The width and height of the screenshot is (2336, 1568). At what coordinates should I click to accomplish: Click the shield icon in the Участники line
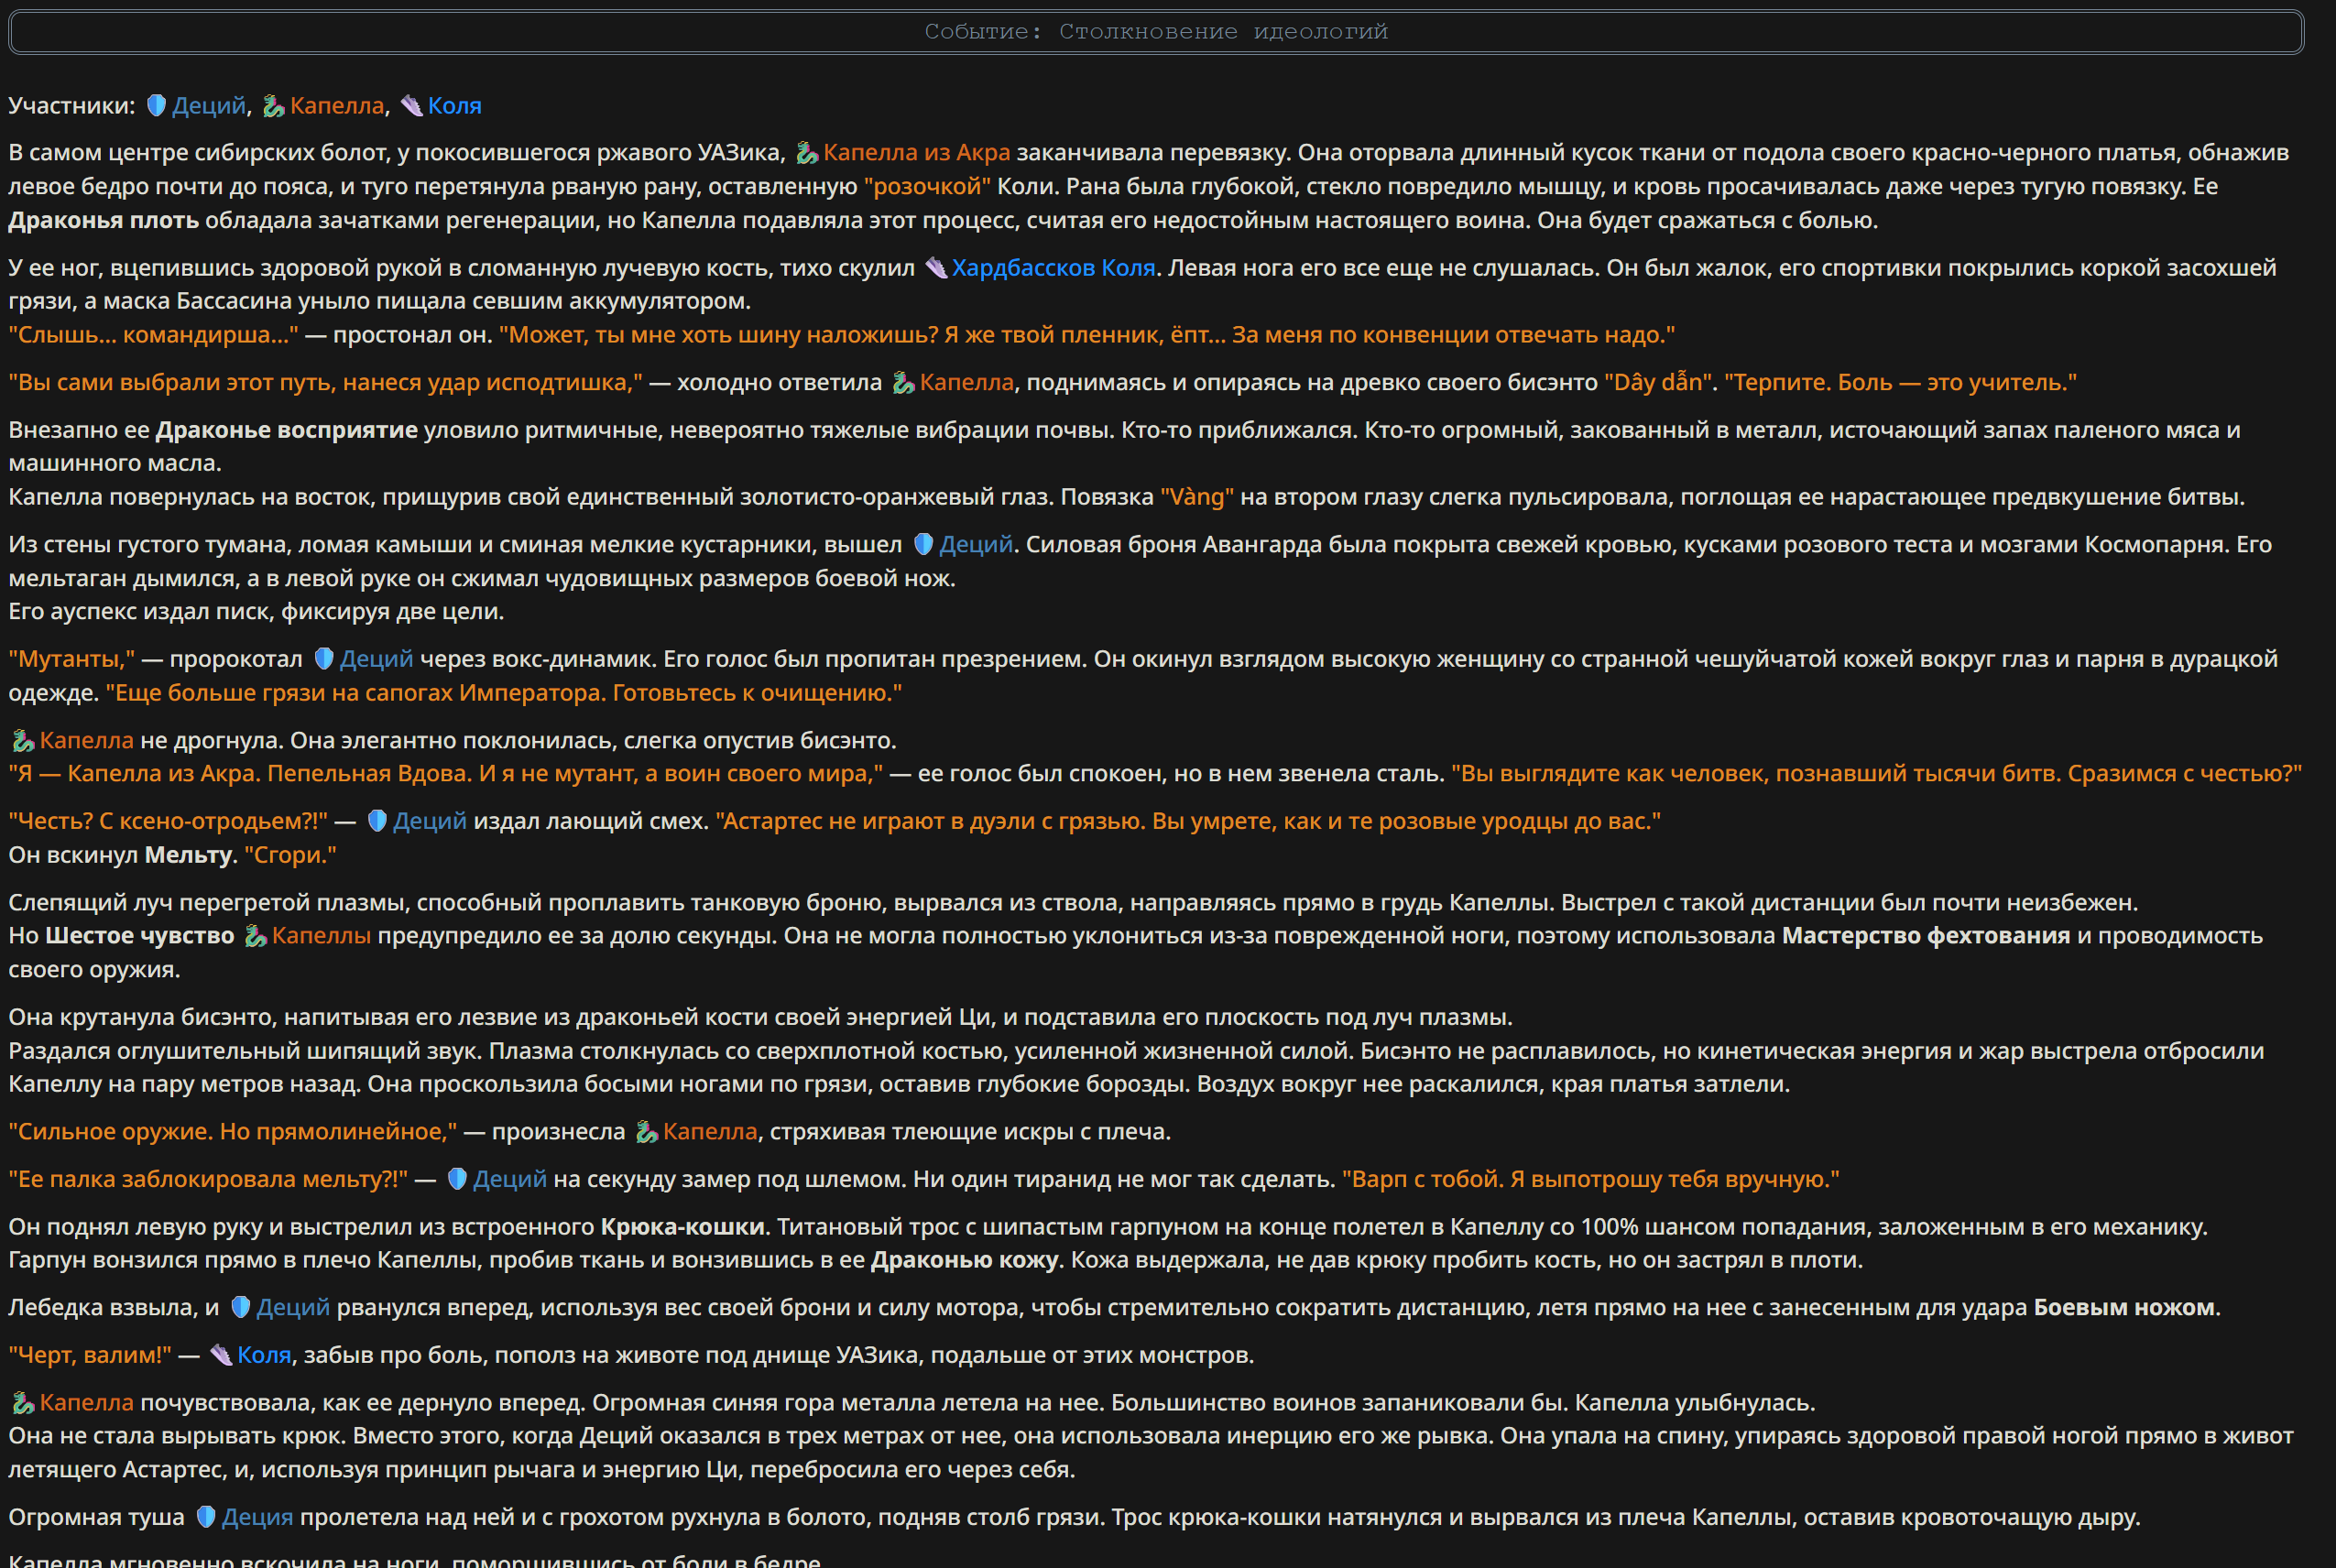[x=156, y=105]
